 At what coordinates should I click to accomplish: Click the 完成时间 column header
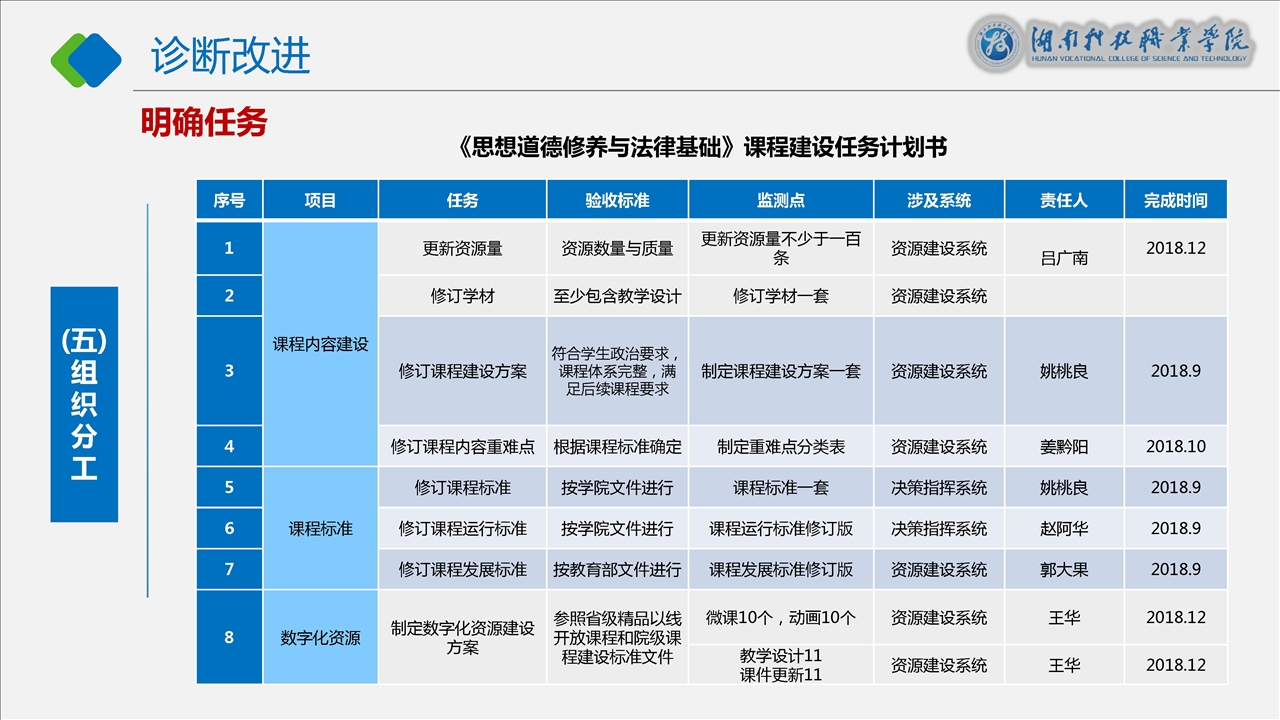tap(1175, 200)
